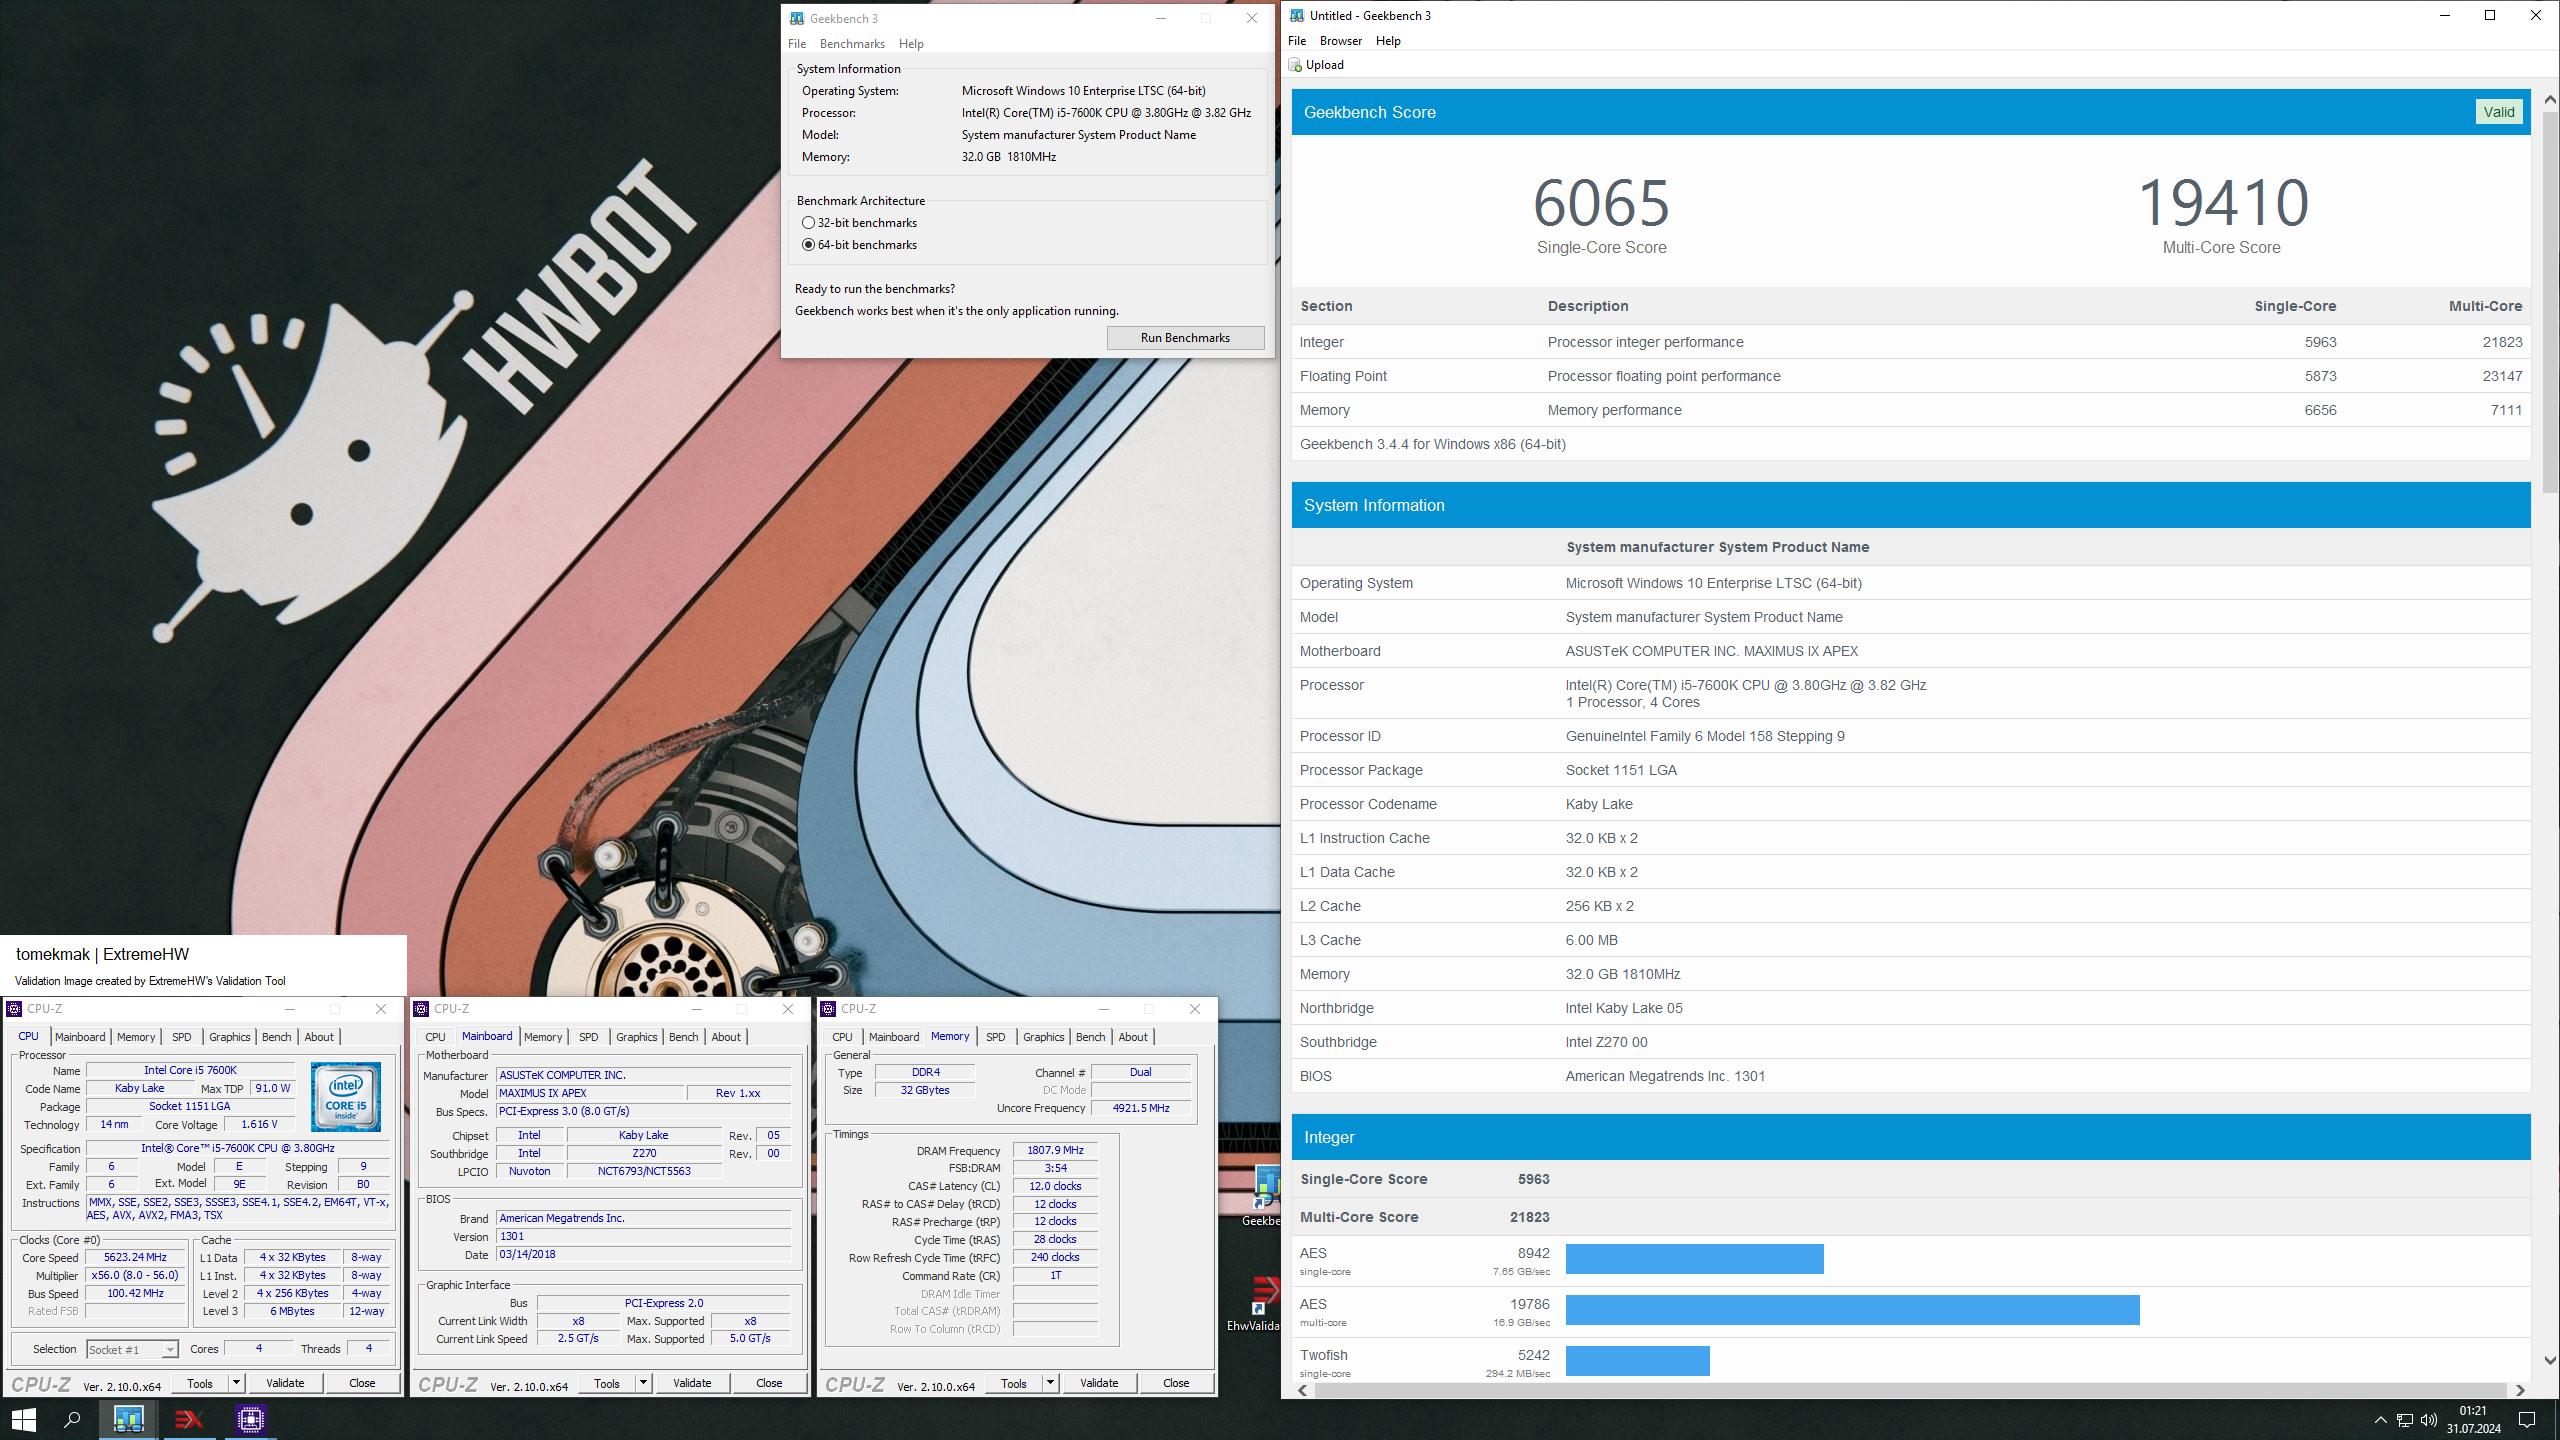2560x1440 pixels.
Task: Open the ExtremeHW validation tool taskbar icon
Action: tap(189, 1419)
